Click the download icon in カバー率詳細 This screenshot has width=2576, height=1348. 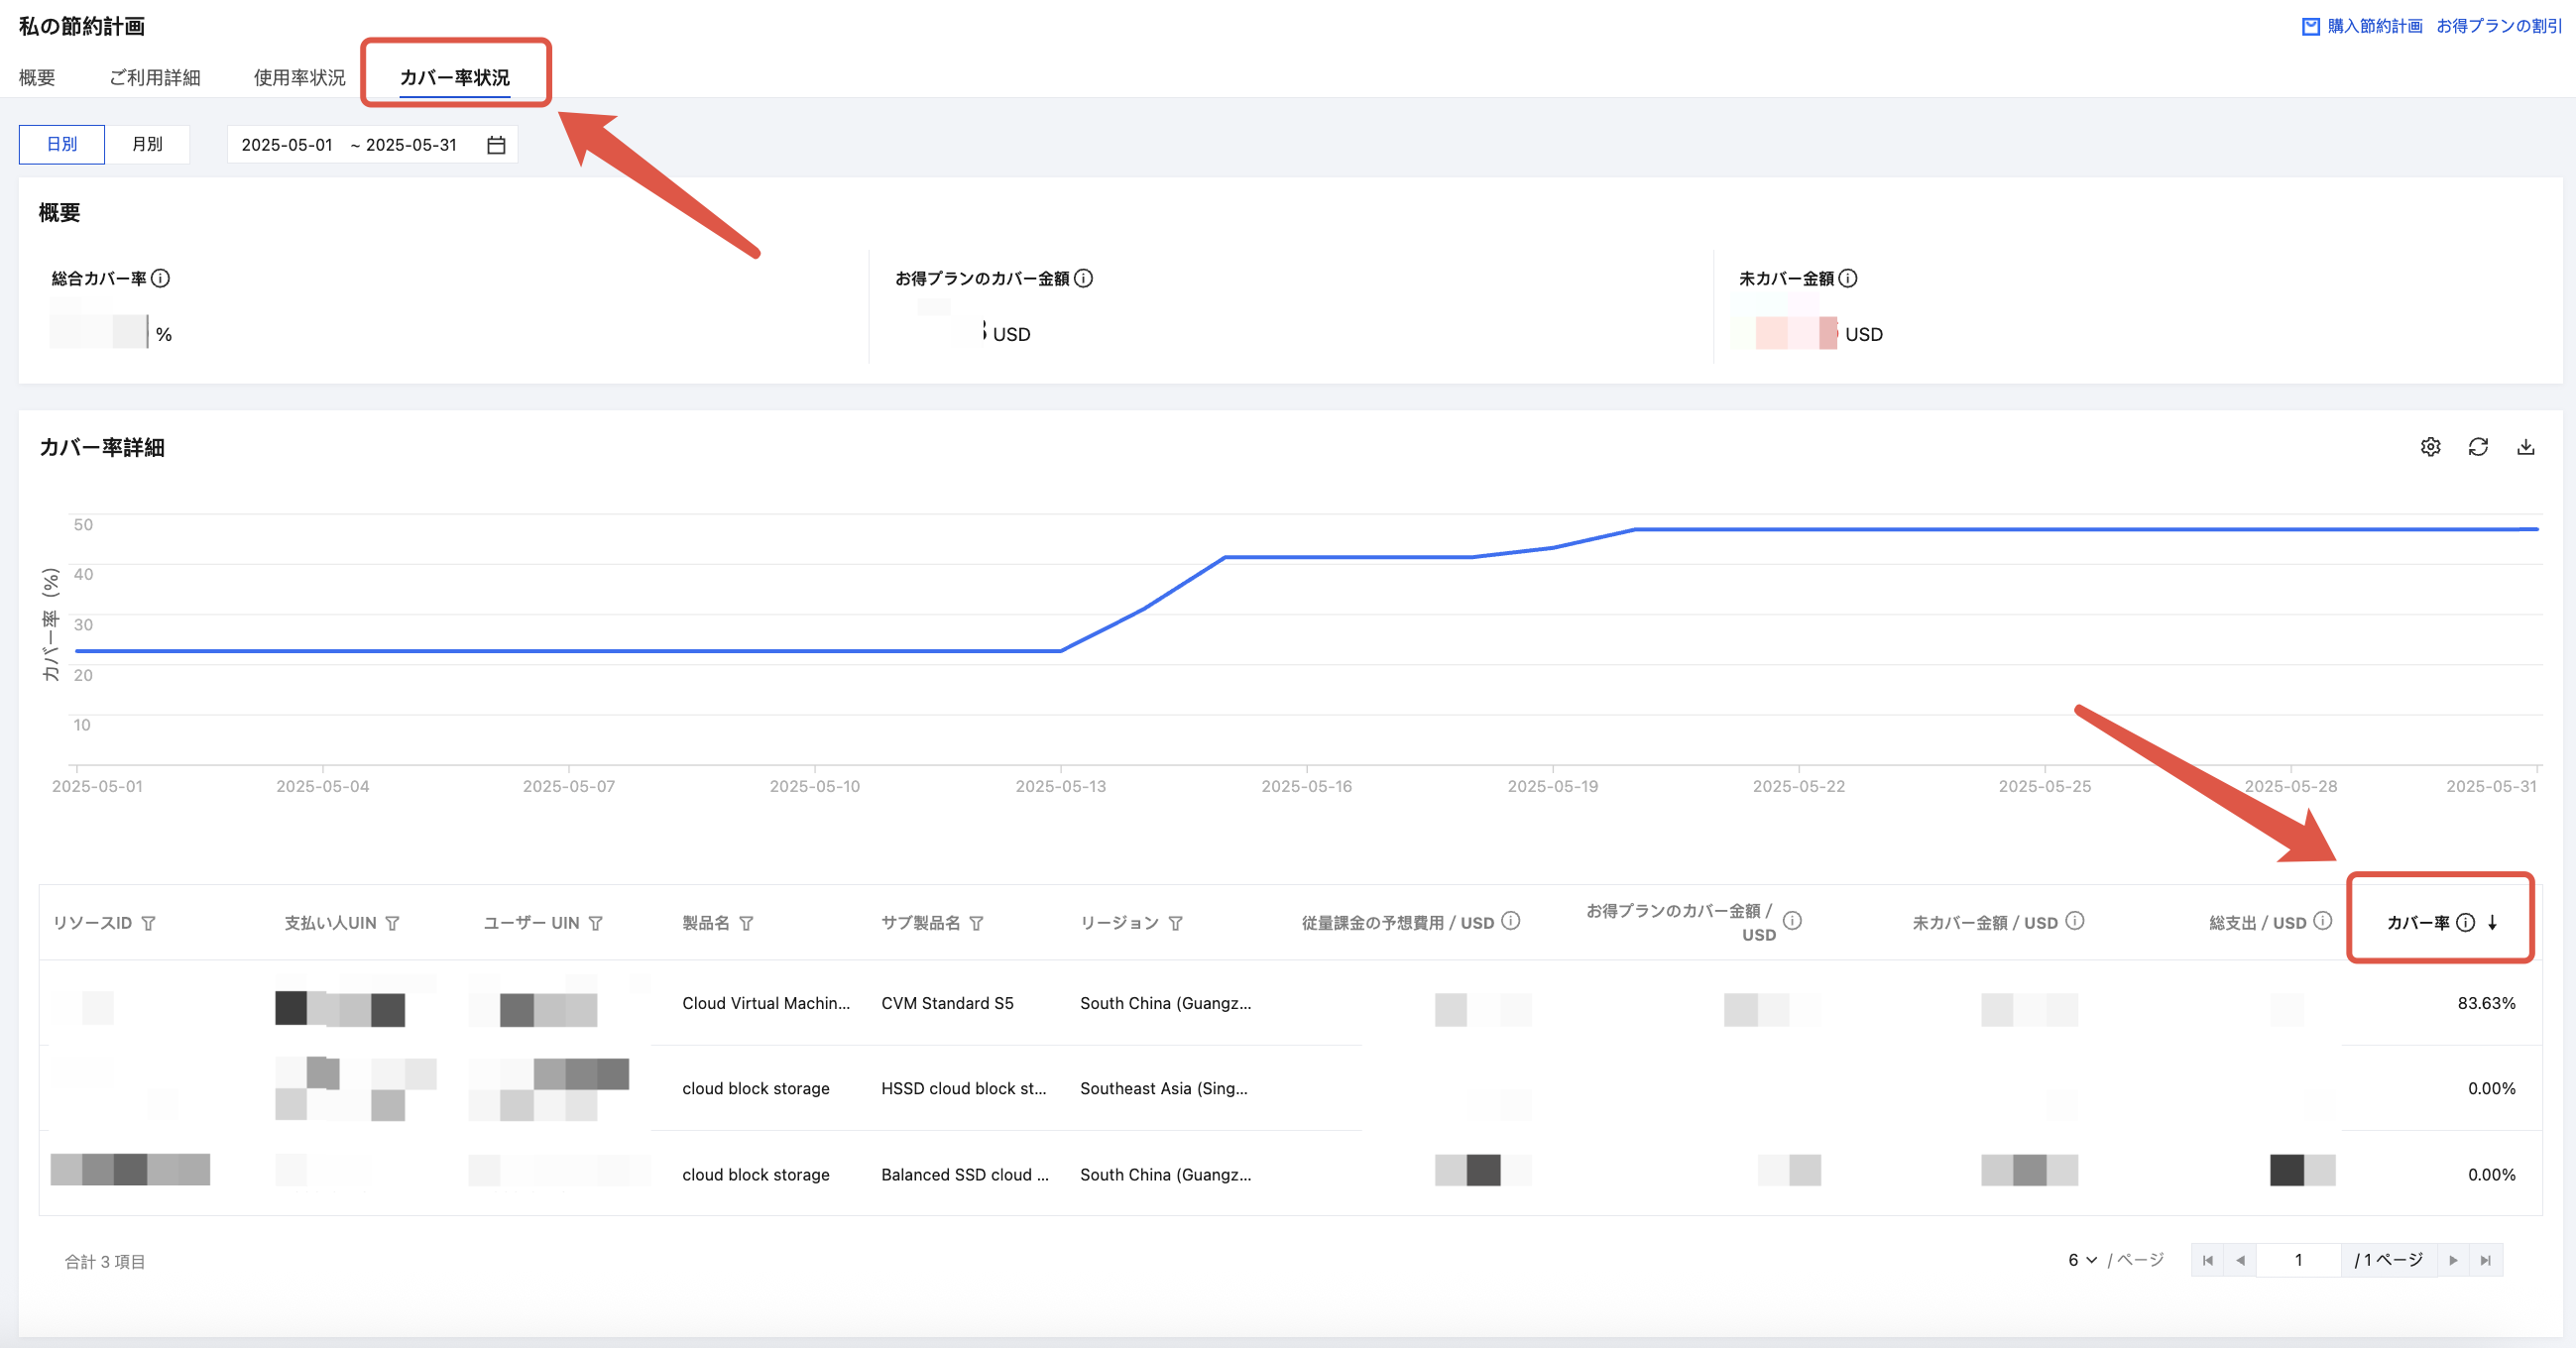pyautogui.click(x=2526, y=447)
